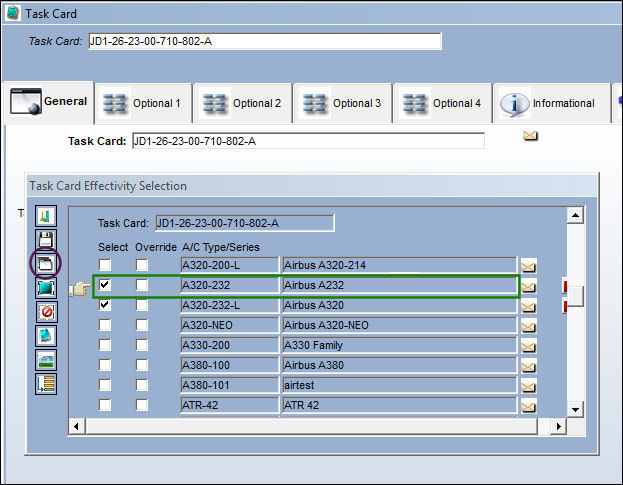The image size is (623, 485).
Task: Click the General tab Task Card field
Action: coord(308,141)
